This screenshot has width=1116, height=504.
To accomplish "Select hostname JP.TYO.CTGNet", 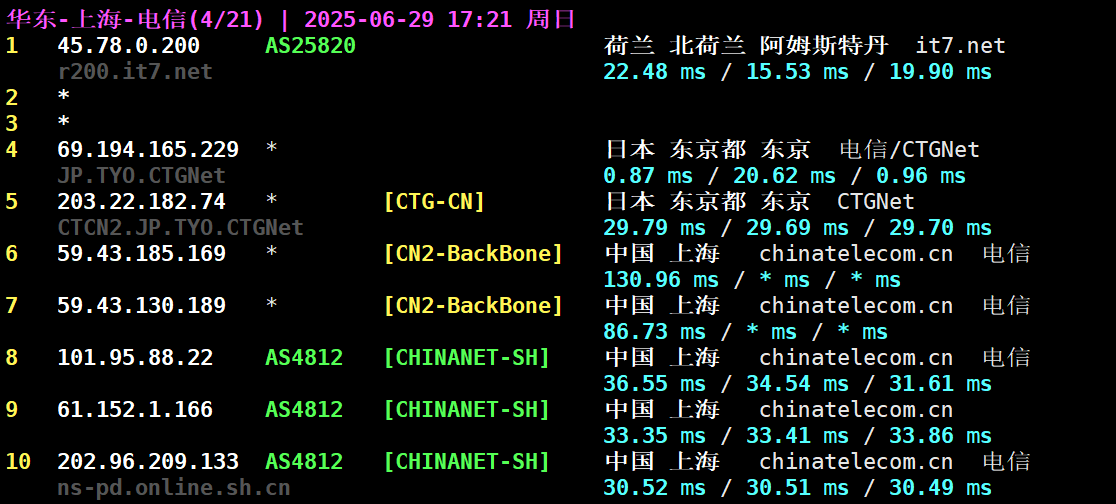I will pos(141,175).
